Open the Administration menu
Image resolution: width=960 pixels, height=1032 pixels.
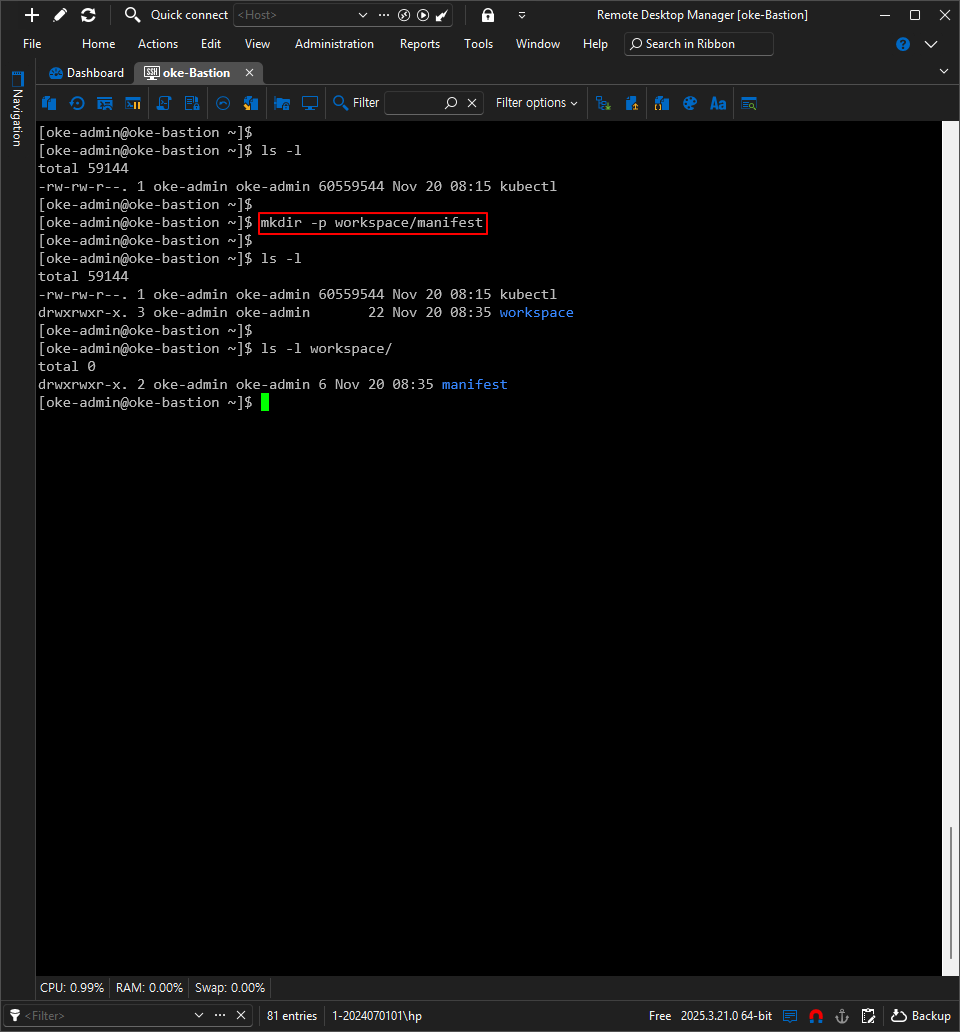(x=334, y=44)
